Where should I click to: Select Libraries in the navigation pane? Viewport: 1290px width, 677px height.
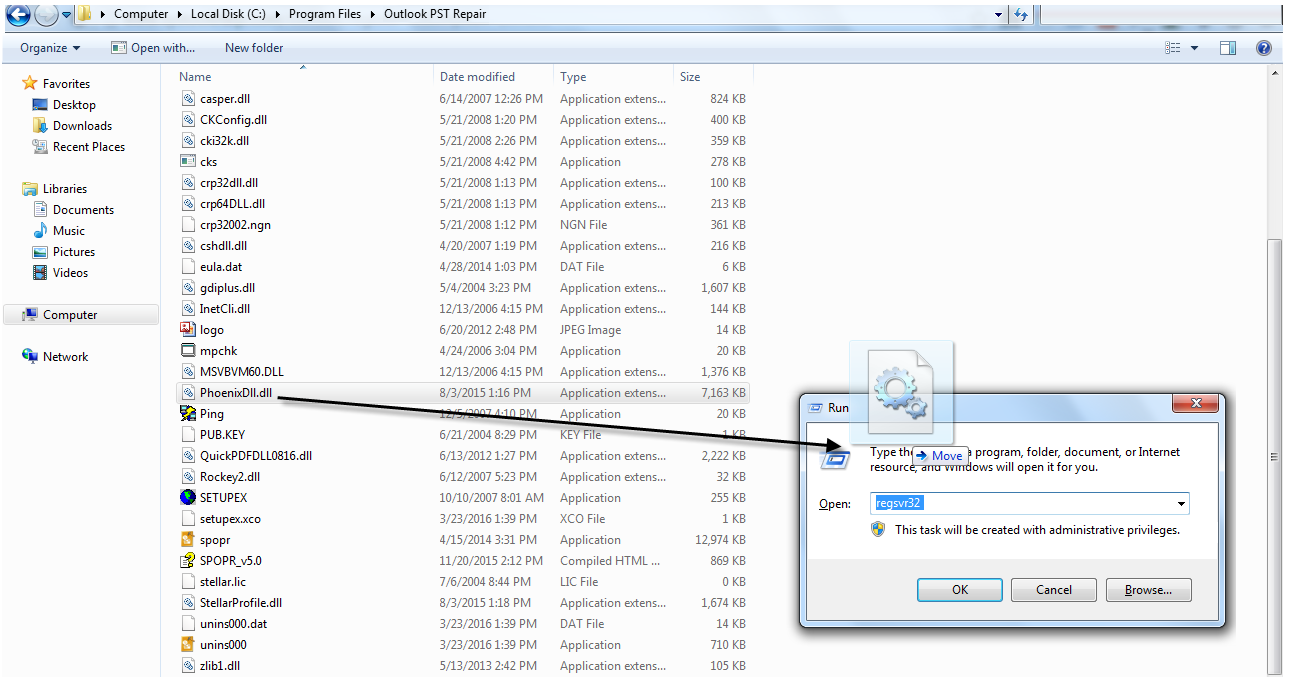point(65,189)
